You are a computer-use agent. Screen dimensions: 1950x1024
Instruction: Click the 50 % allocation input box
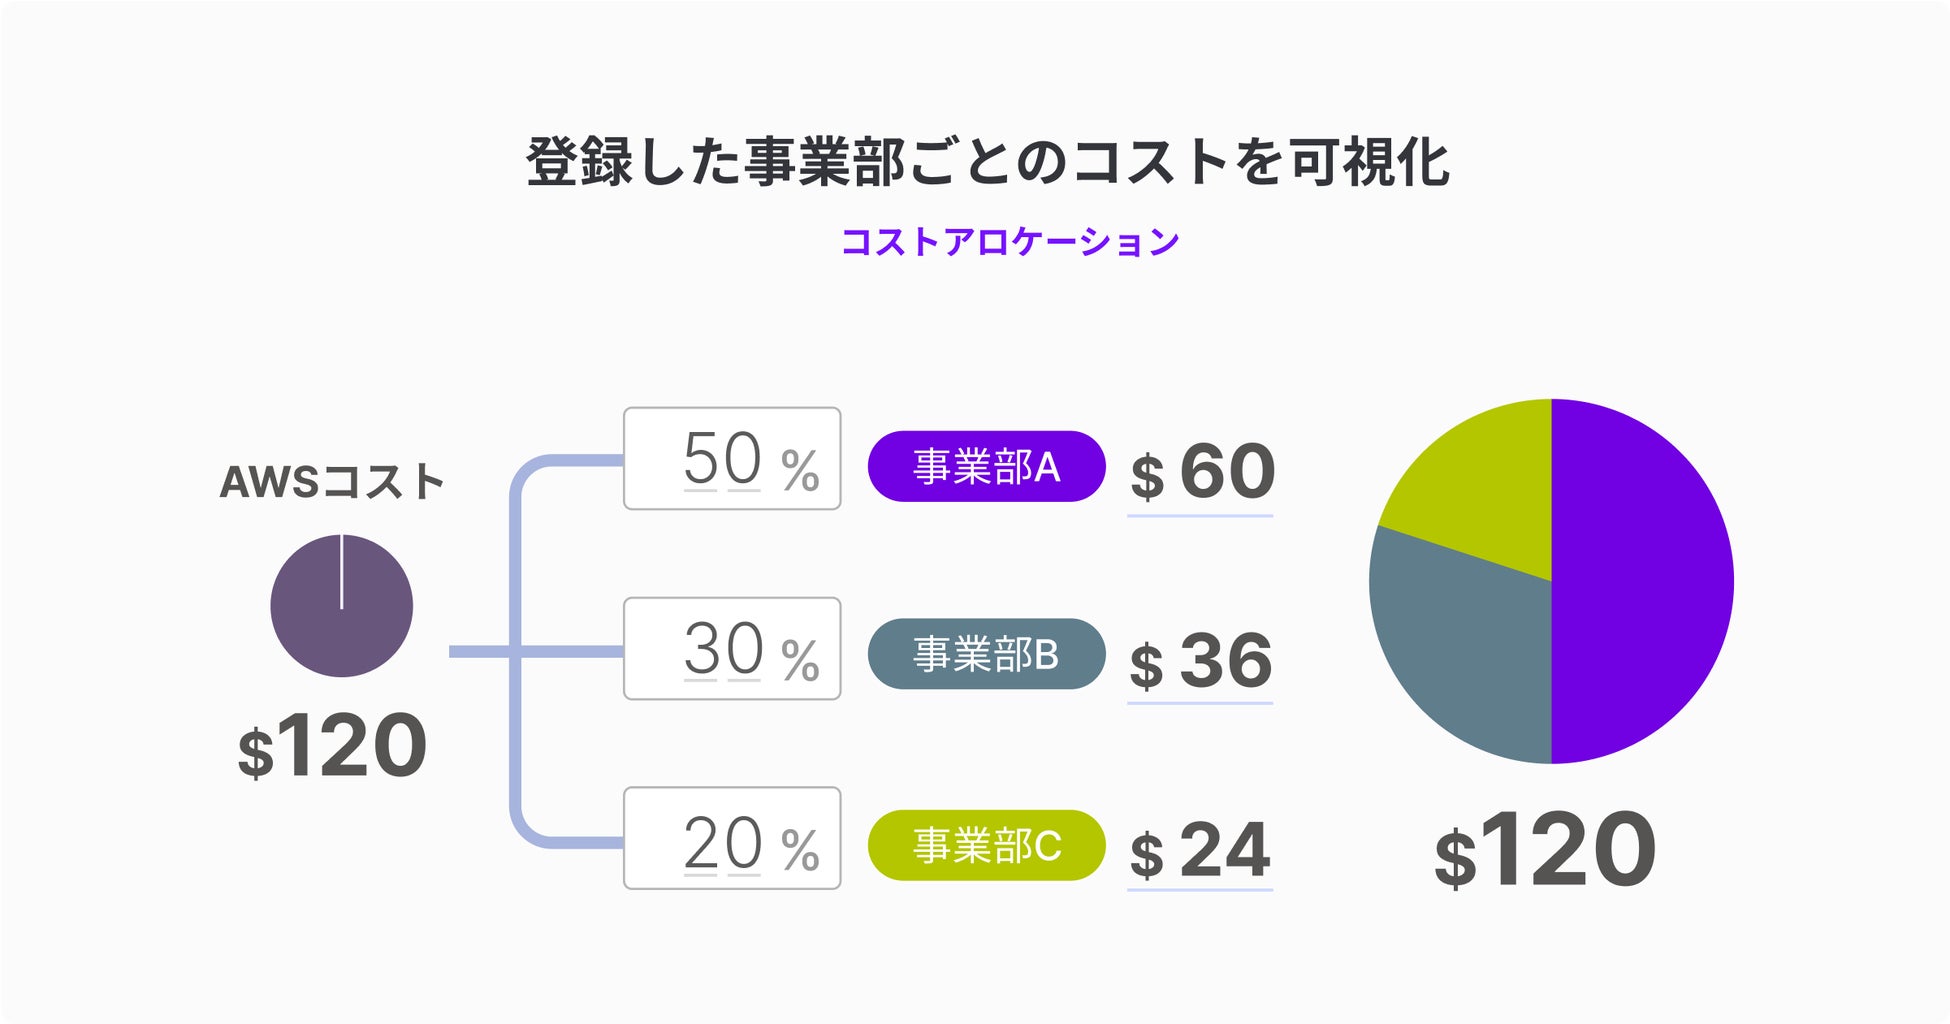(x=732, y=459)
